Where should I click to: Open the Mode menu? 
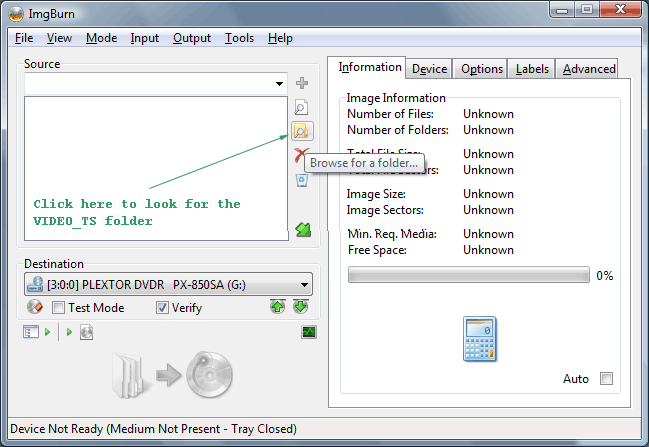point(101,38)
